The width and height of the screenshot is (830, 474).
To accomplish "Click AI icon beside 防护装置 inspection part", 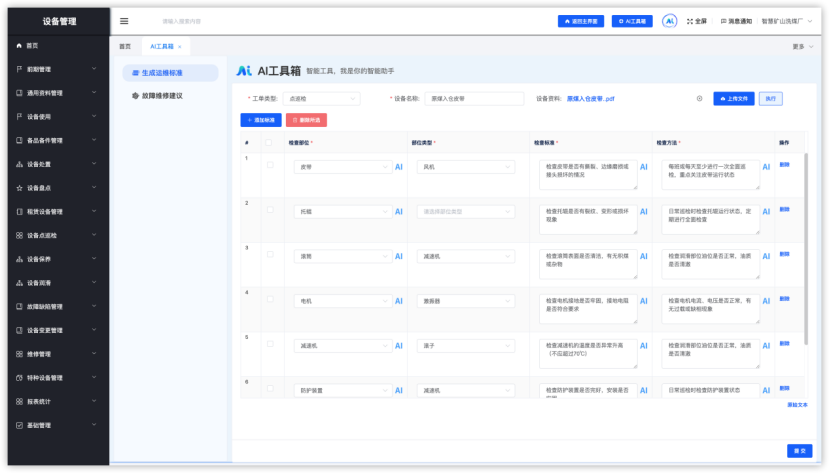I will [x=399, y=390].
